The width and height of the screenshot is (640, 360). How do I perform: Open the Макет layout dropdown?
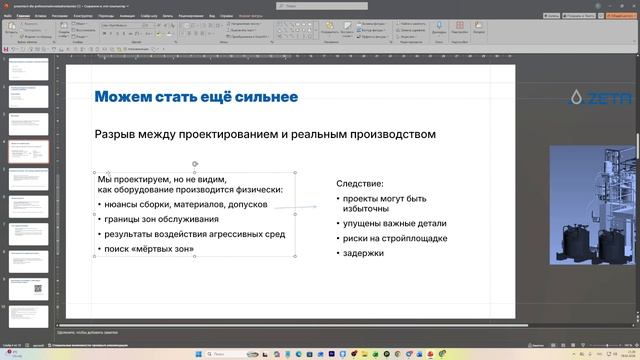80,24
